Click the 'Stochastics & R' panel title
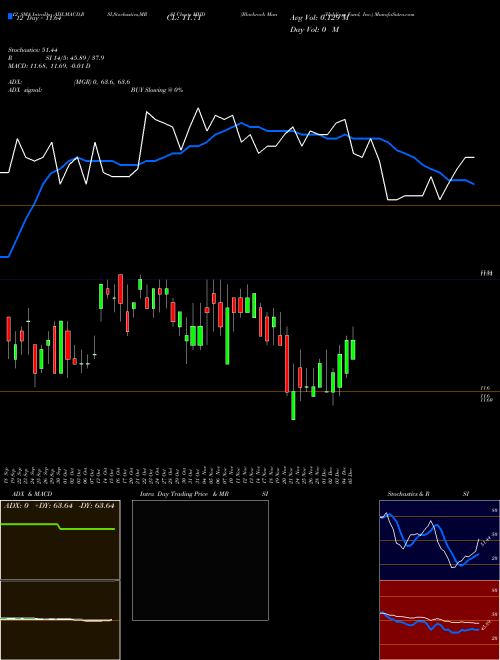The width and height of the screenshot is (500, 660). click(409, 494)
